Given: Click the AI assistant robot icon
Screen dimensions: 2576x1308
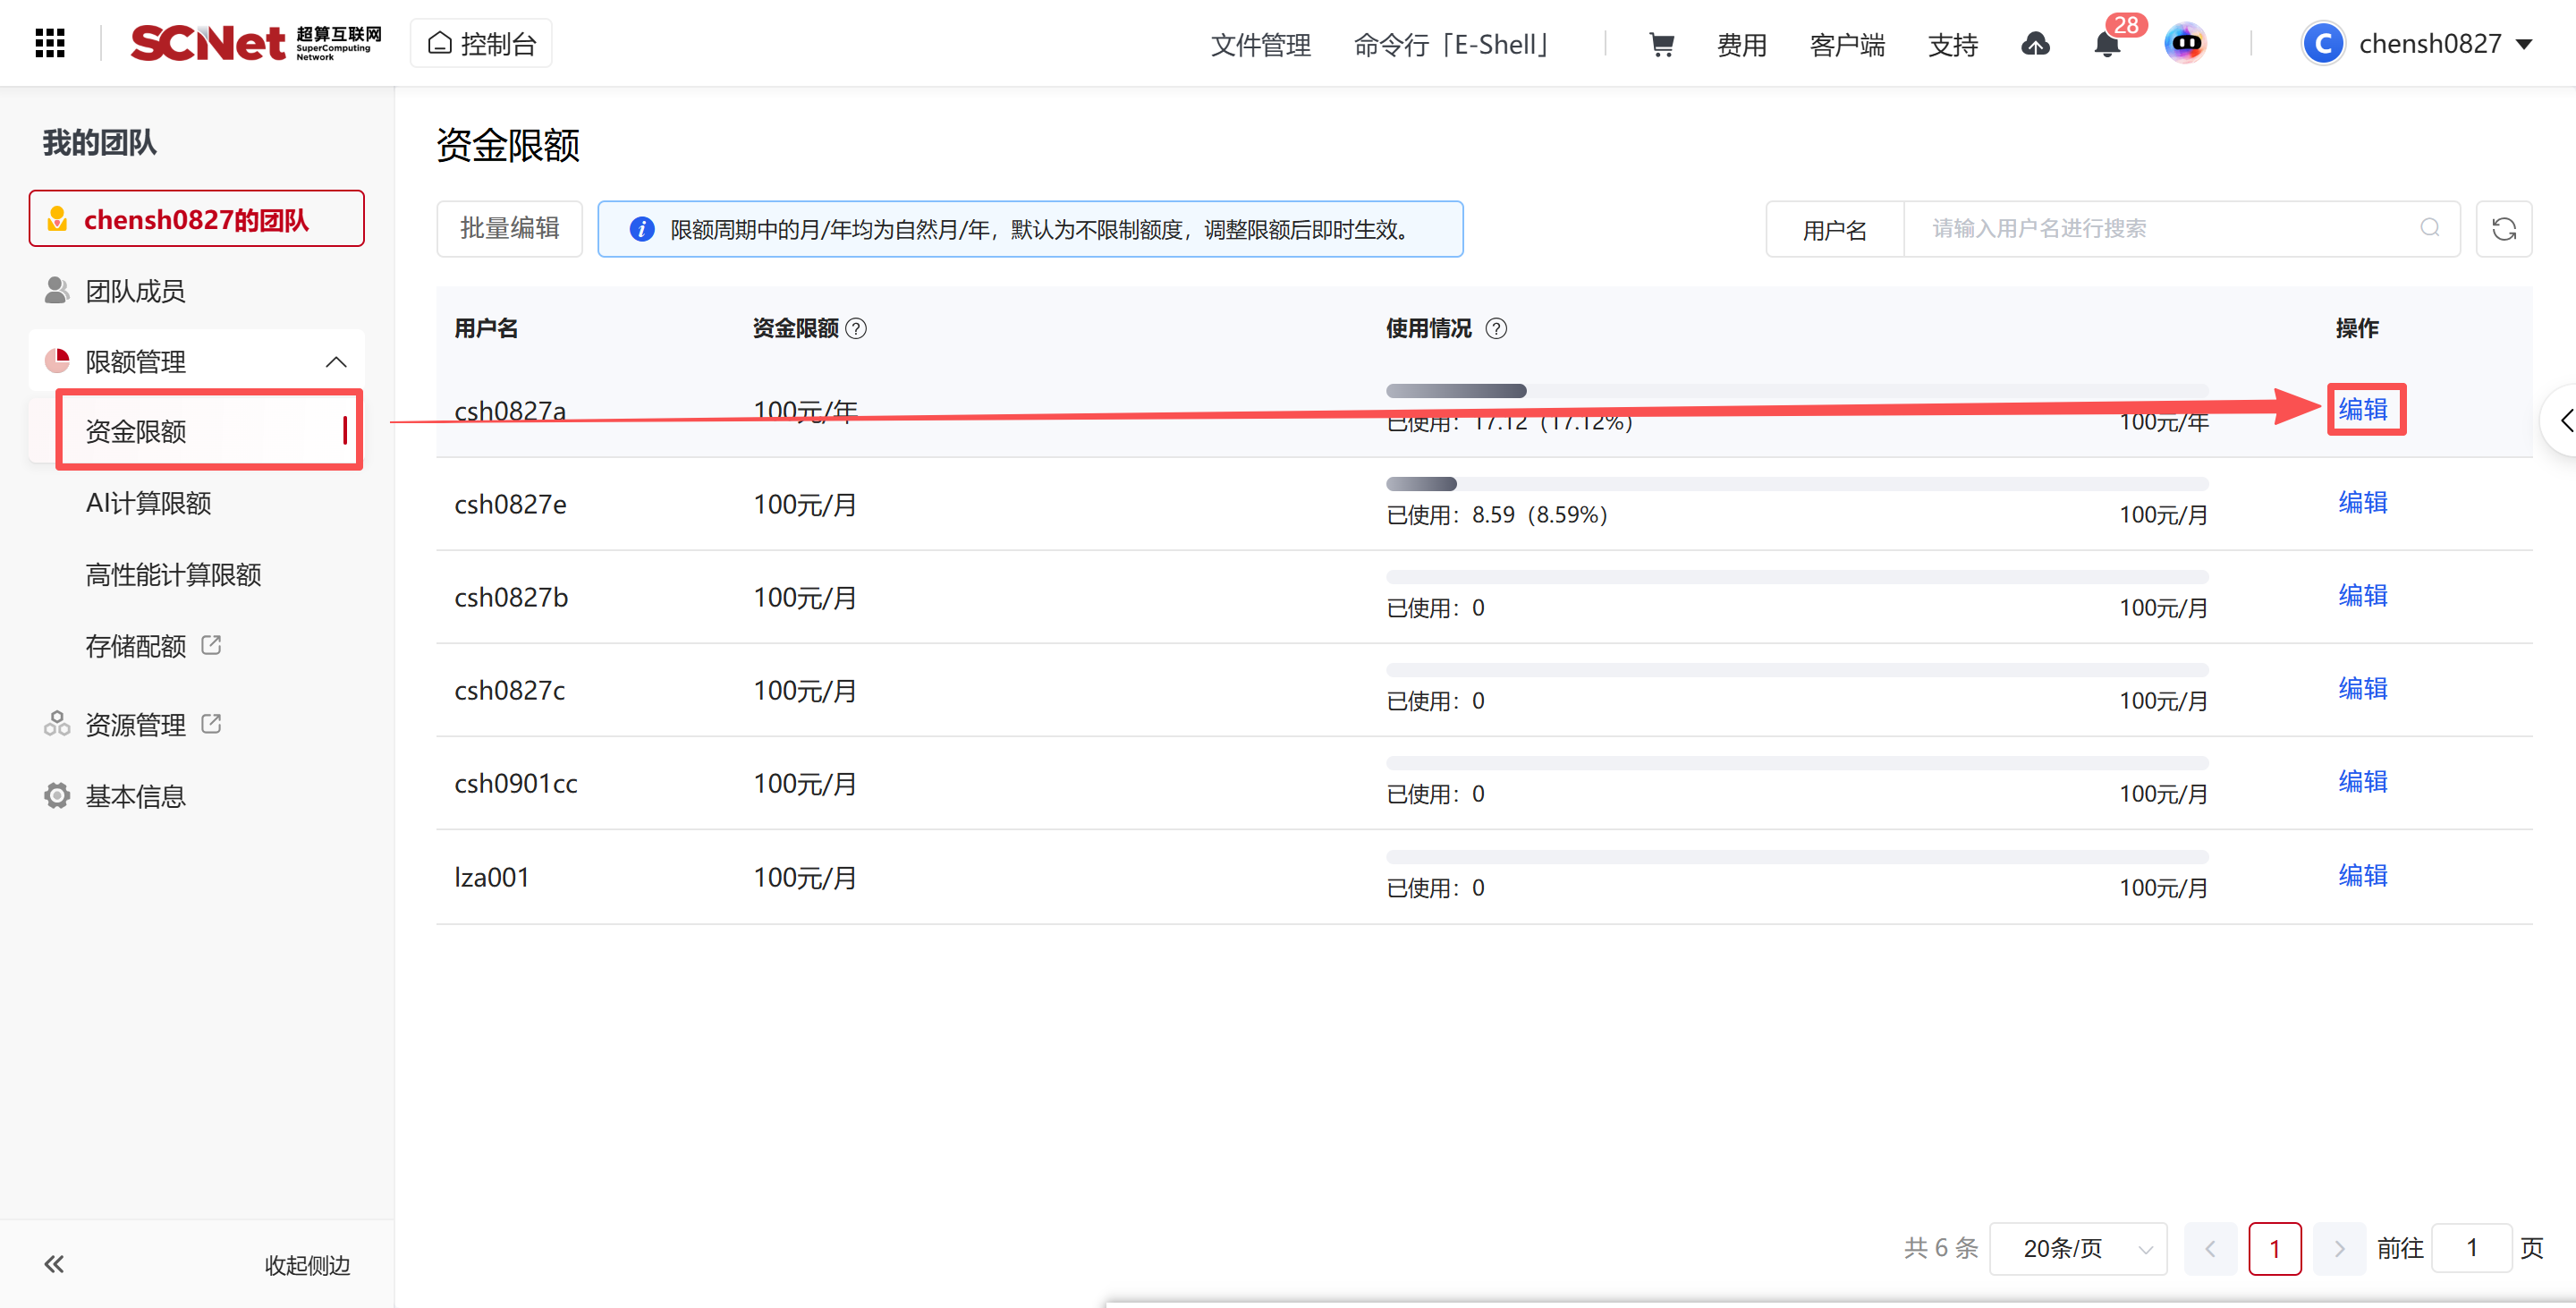Looking at the screenshot, I should click(2185, 43).
